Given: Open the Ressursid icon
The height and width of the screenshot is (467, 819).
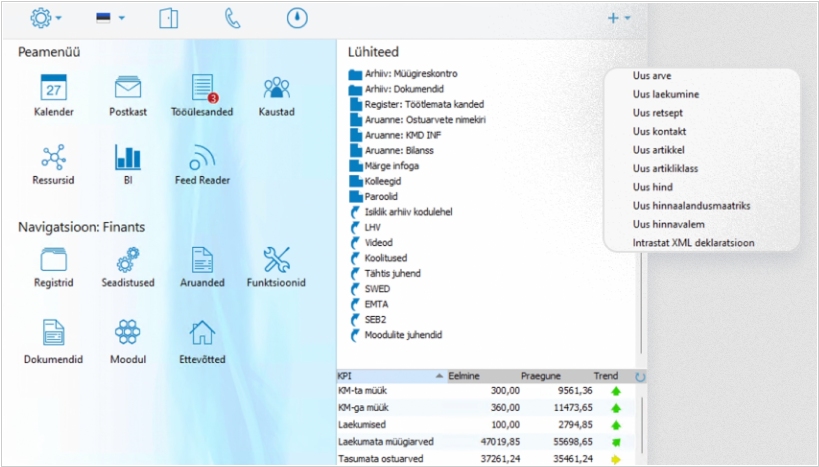Looking at the screenshot, I should point(53,158).
